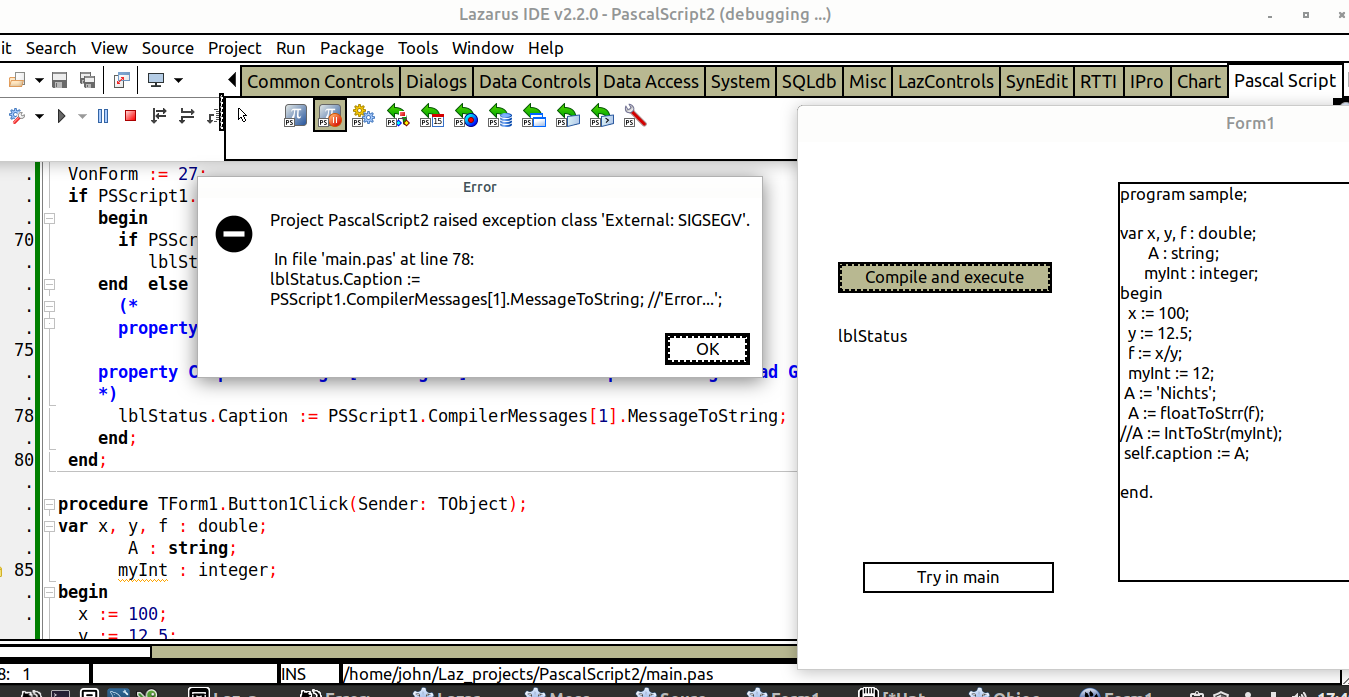This screenshot has height=697, width=1349.
Task: Switch to IPro palette tab
Action: click(1147, 82)
